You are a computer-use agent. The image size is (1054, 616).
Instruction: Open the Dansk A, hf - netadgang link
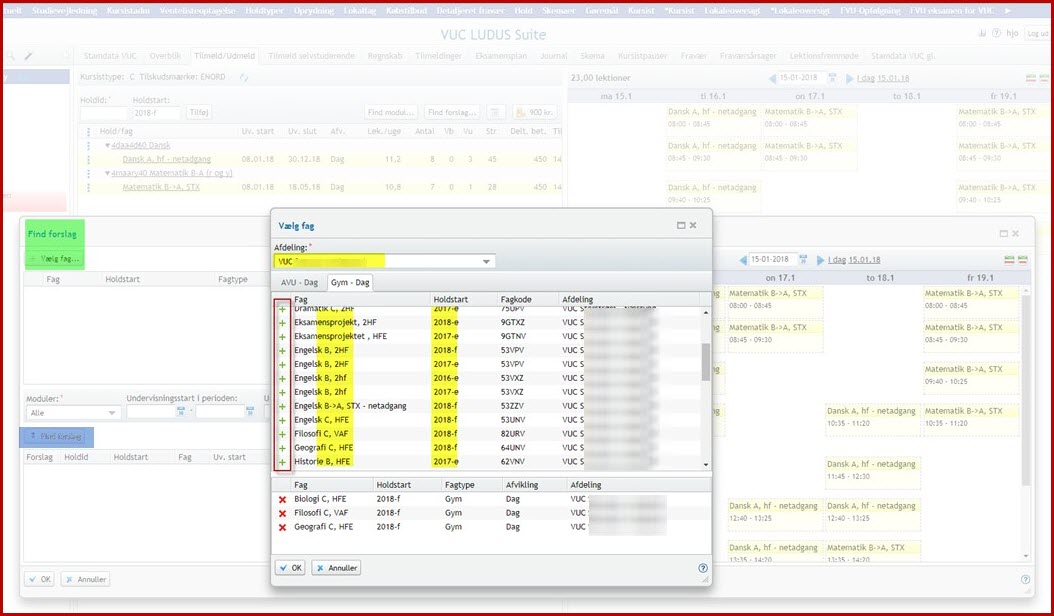167,159
